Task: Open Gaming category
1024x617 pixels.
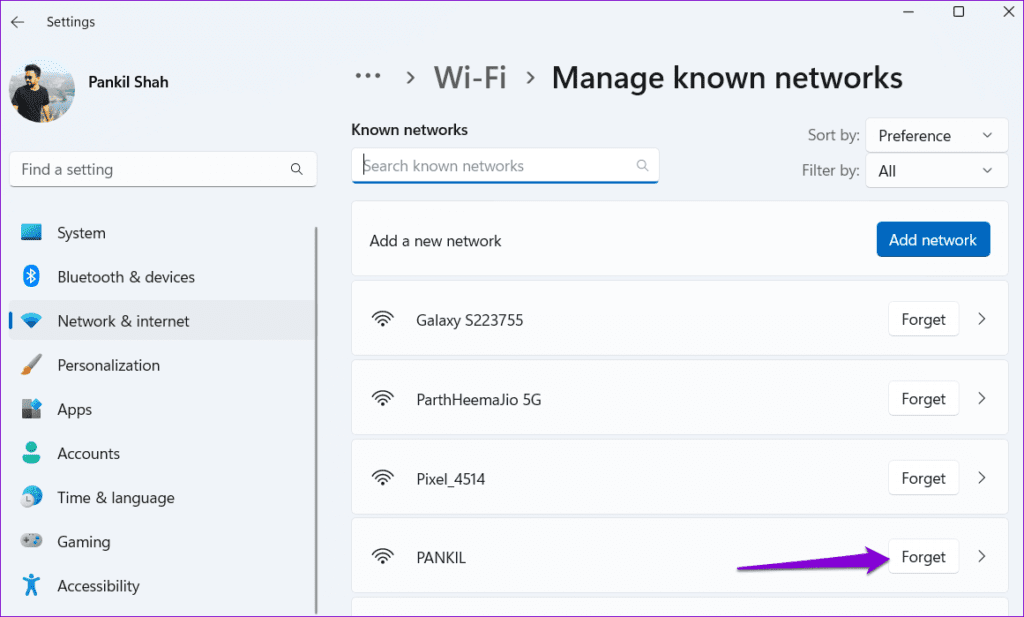Action: click(x=84, y=542)
